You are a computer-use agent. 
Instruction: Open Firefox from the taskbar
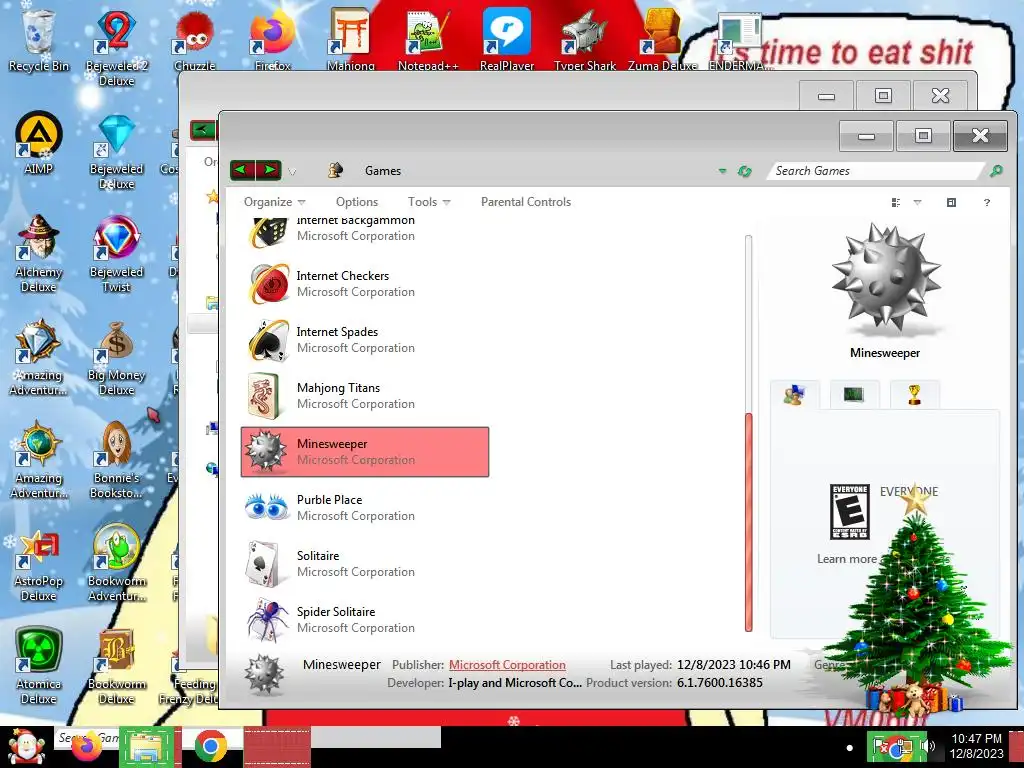coord(88,746)
